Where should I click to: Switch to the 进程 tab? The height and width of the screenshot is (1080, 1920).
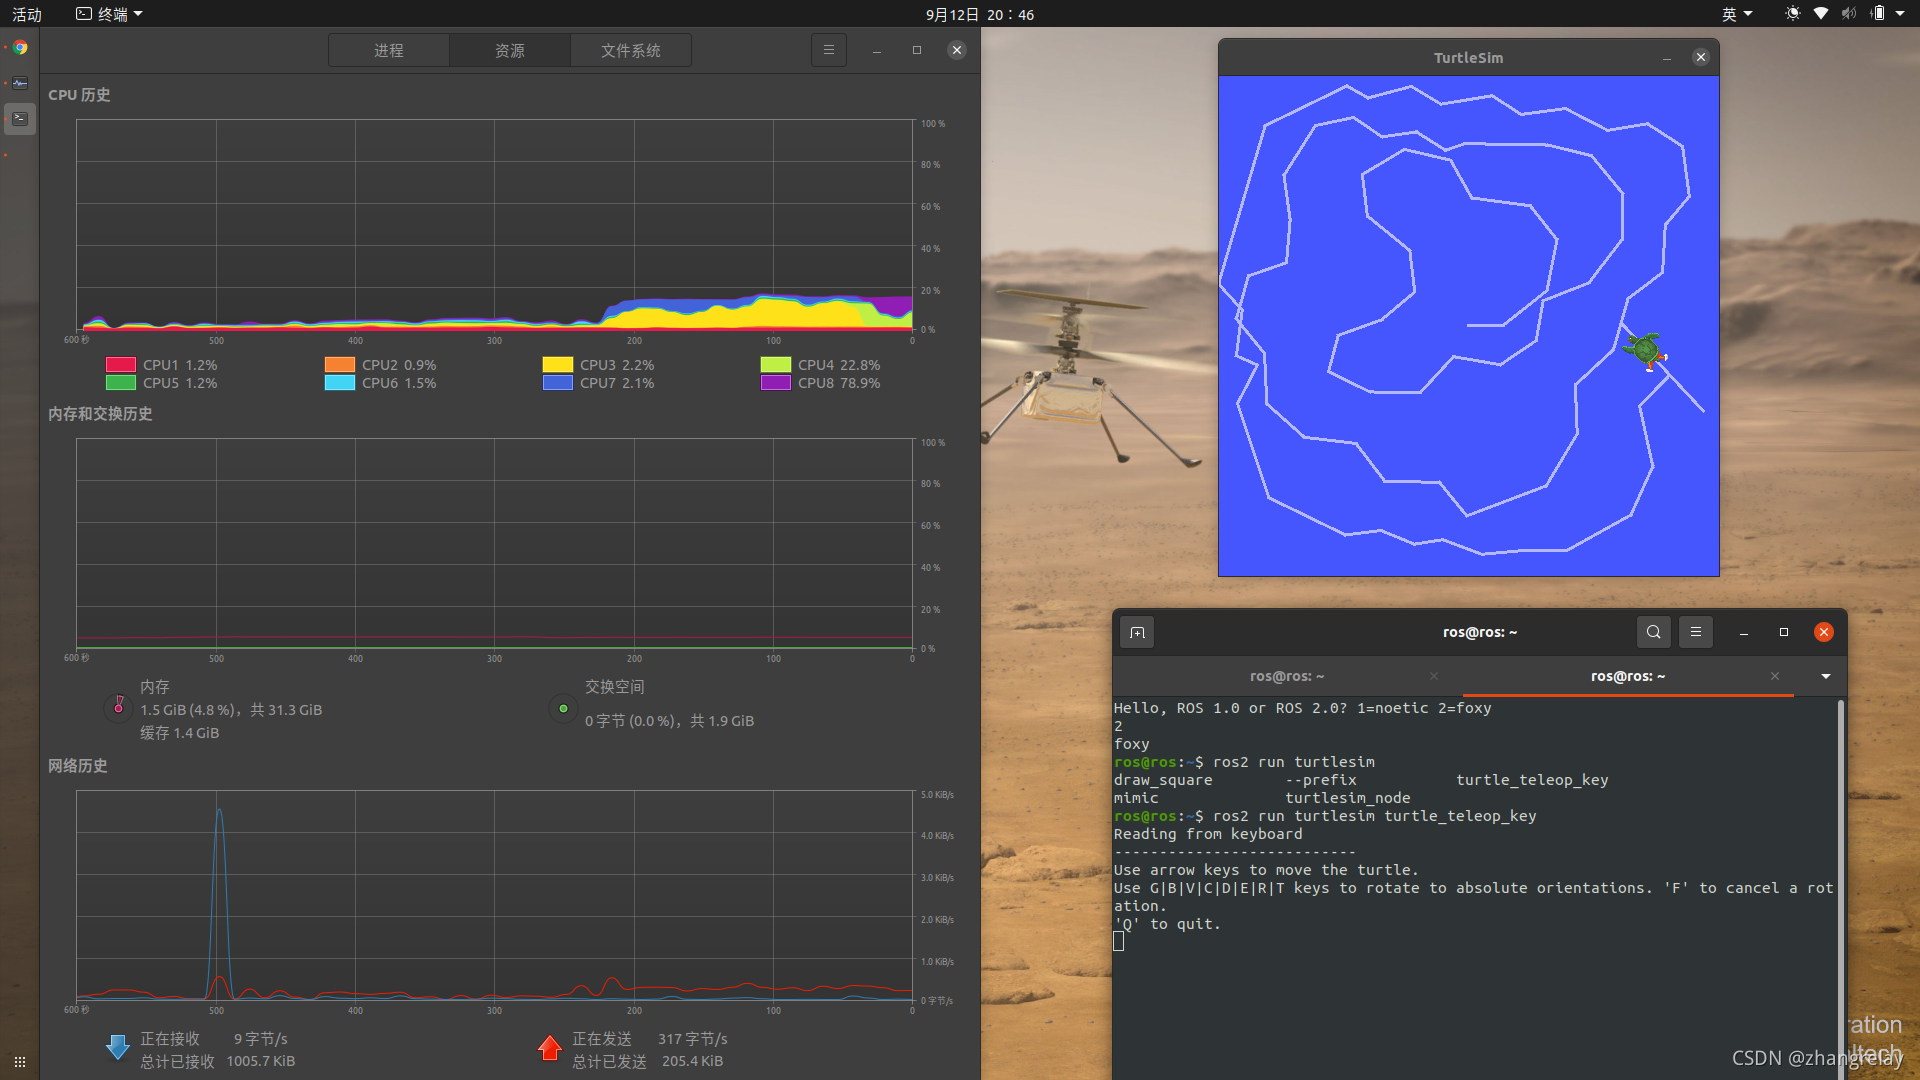(x=389, y=50)
